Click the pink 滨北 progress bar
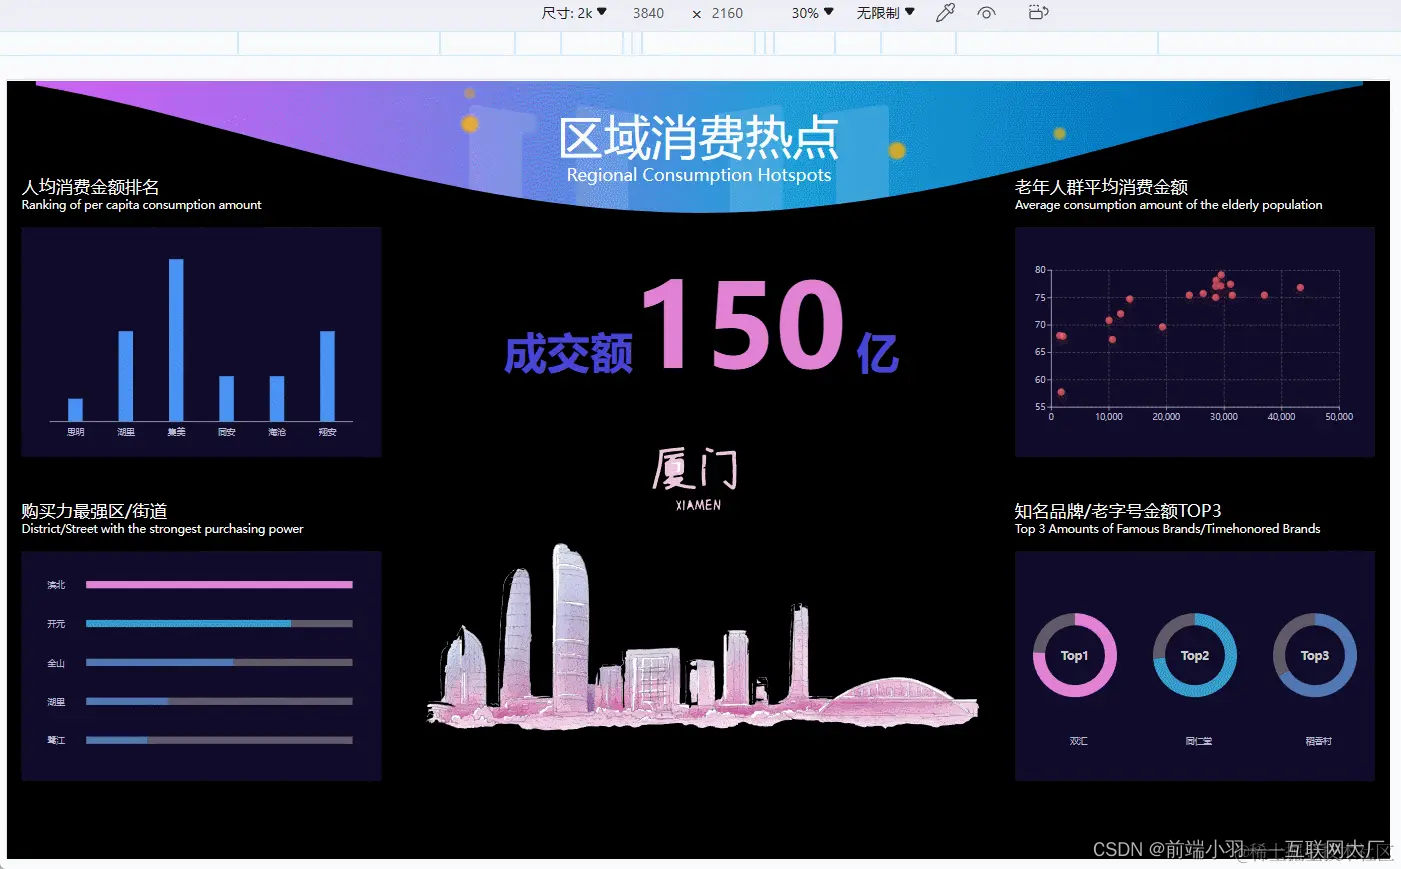Viewport: 1401px width, 869px height. (x=218, y=584)
